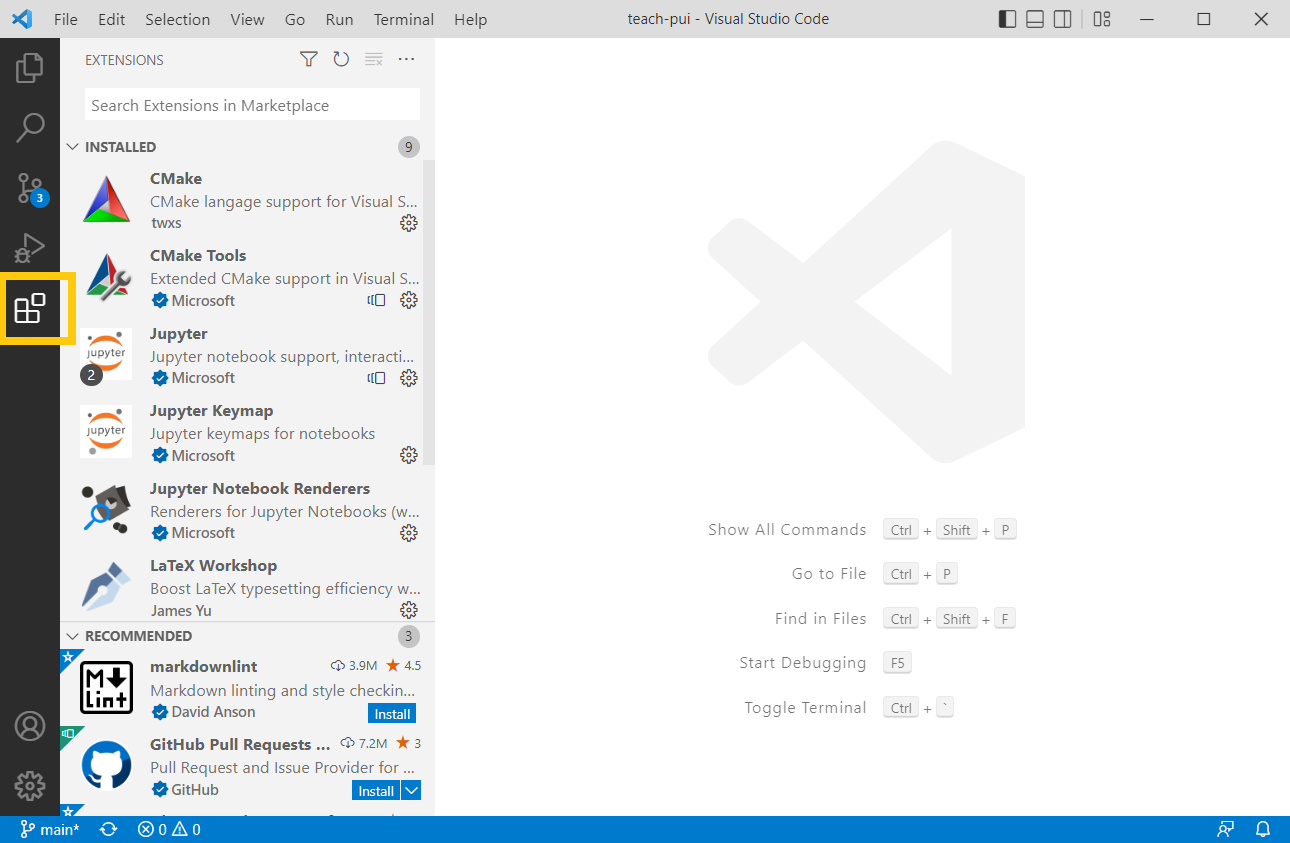Viewport: 1290px width, 843px height.
Task: Clear extensions search results icon
Action: pyautogui.click(x=374, y=60)
